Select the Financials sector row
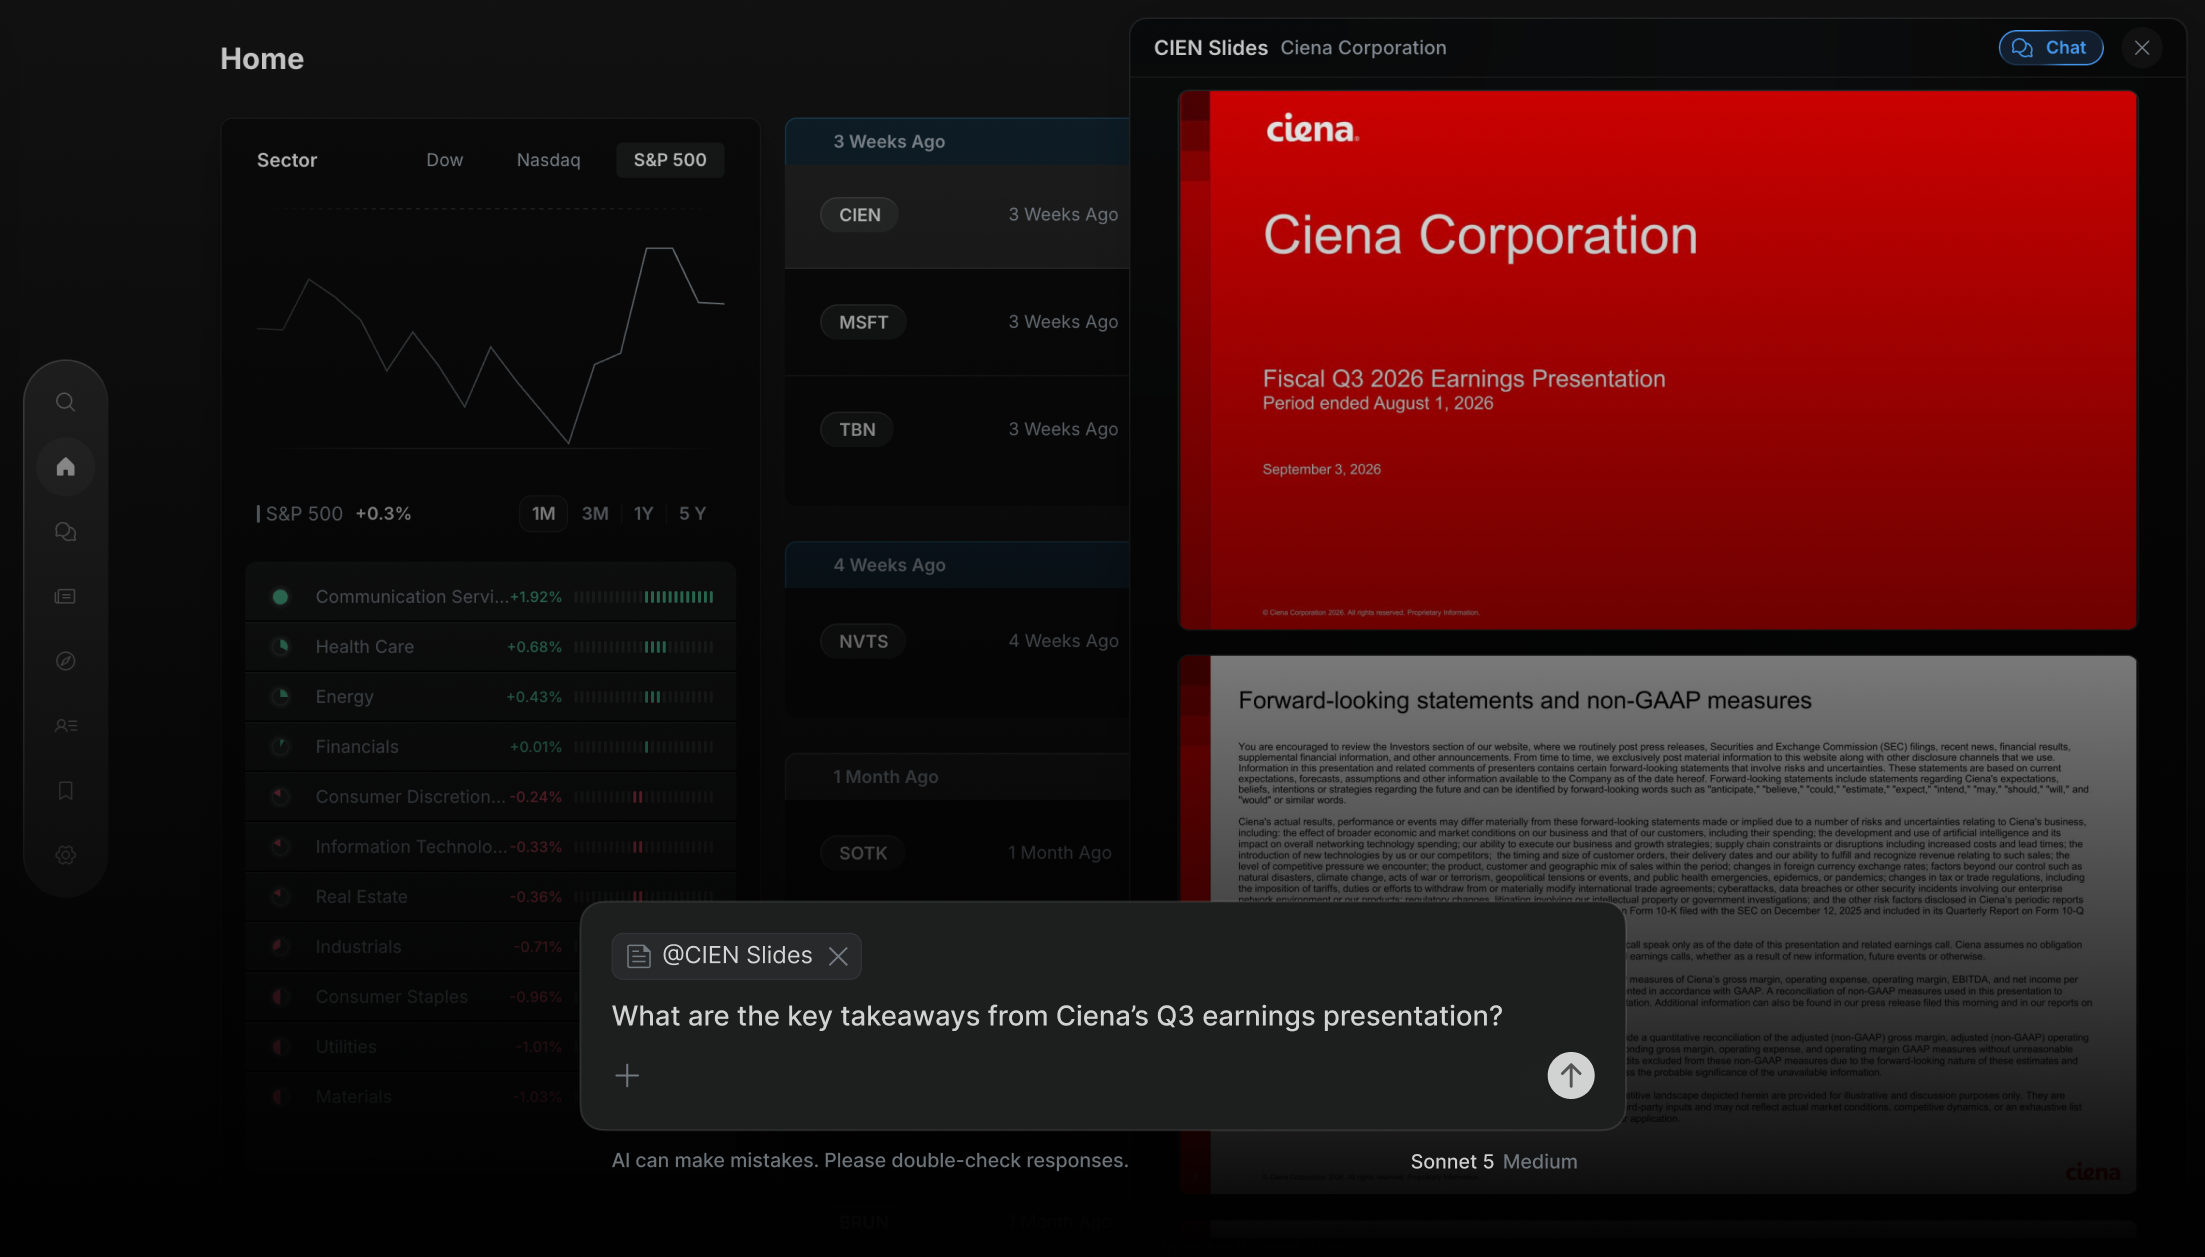 click(x=490, y=747)
